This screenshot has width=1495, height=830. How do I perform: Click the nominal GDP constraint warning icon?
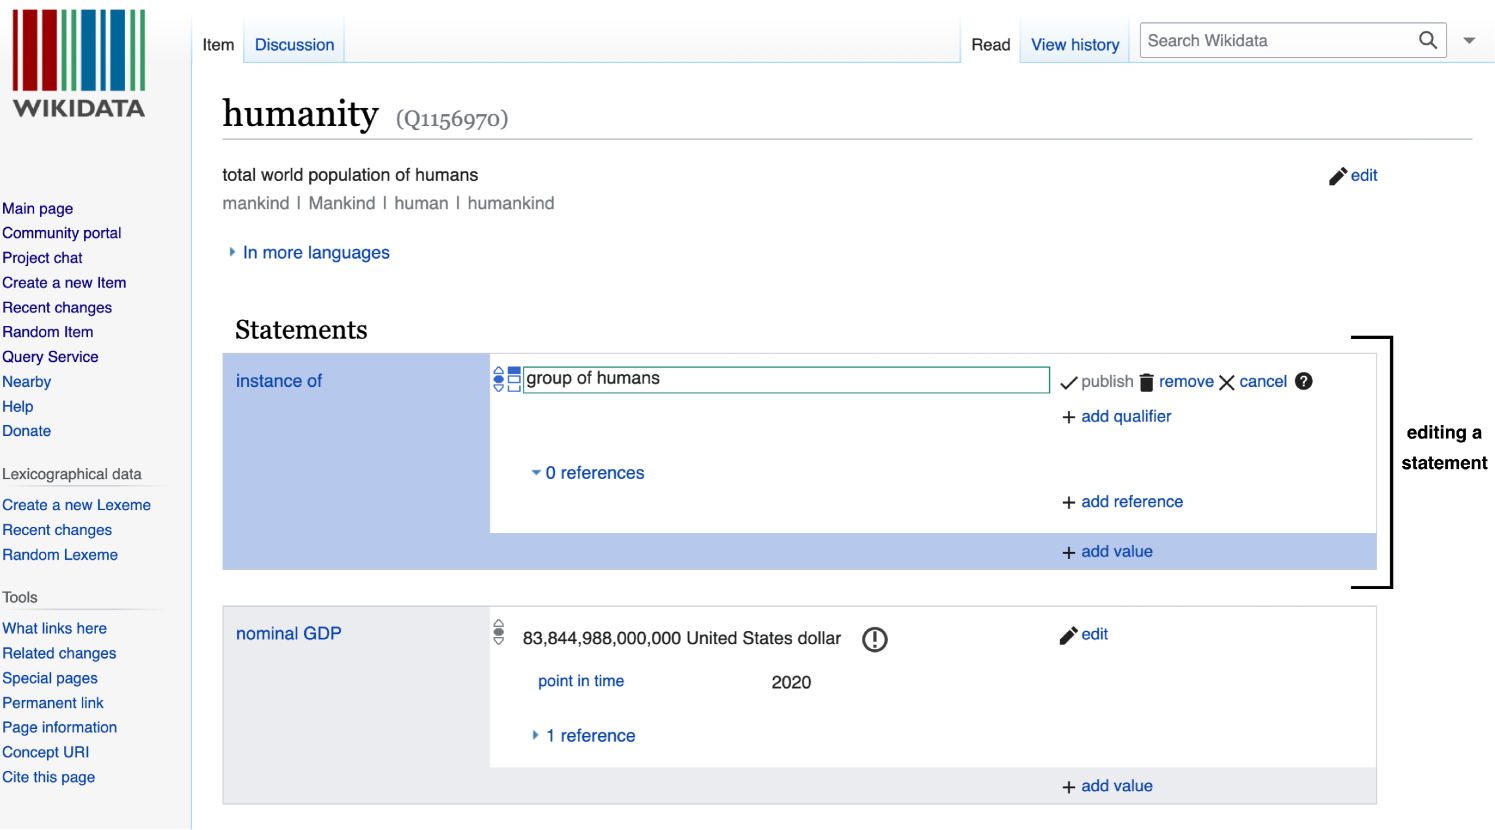click(x=875, y=639)
